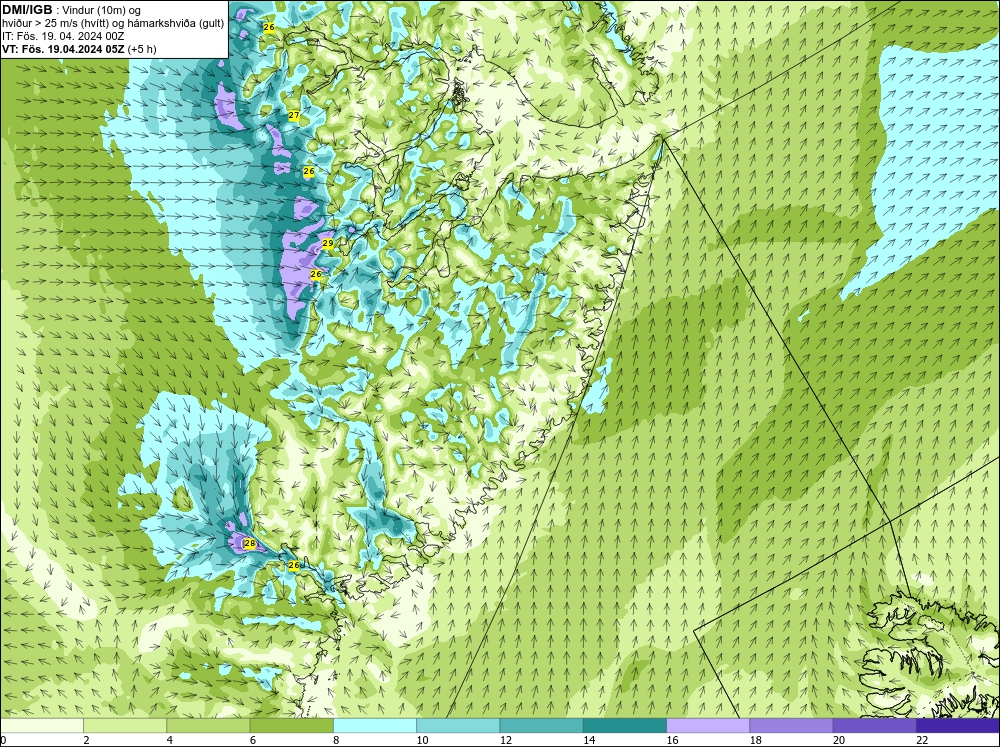Pick the 0–2 m/s pale yellow swatch

click(x=42, y=725)
